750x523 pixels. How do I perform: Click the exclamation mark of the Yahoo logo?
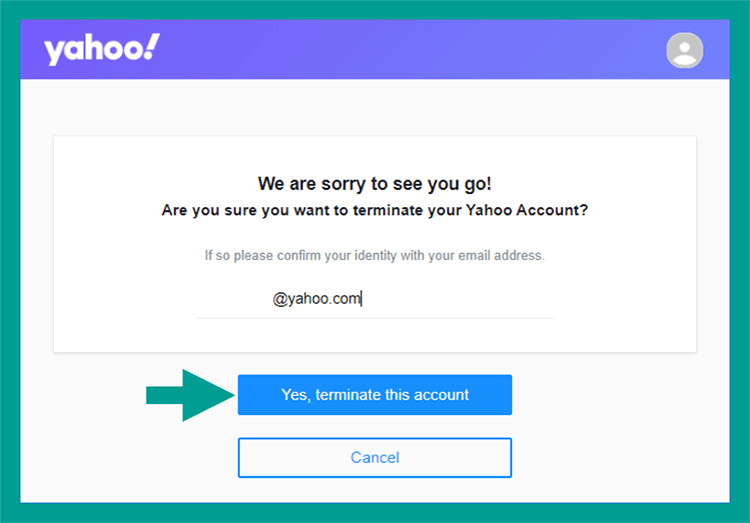point(152,46)
